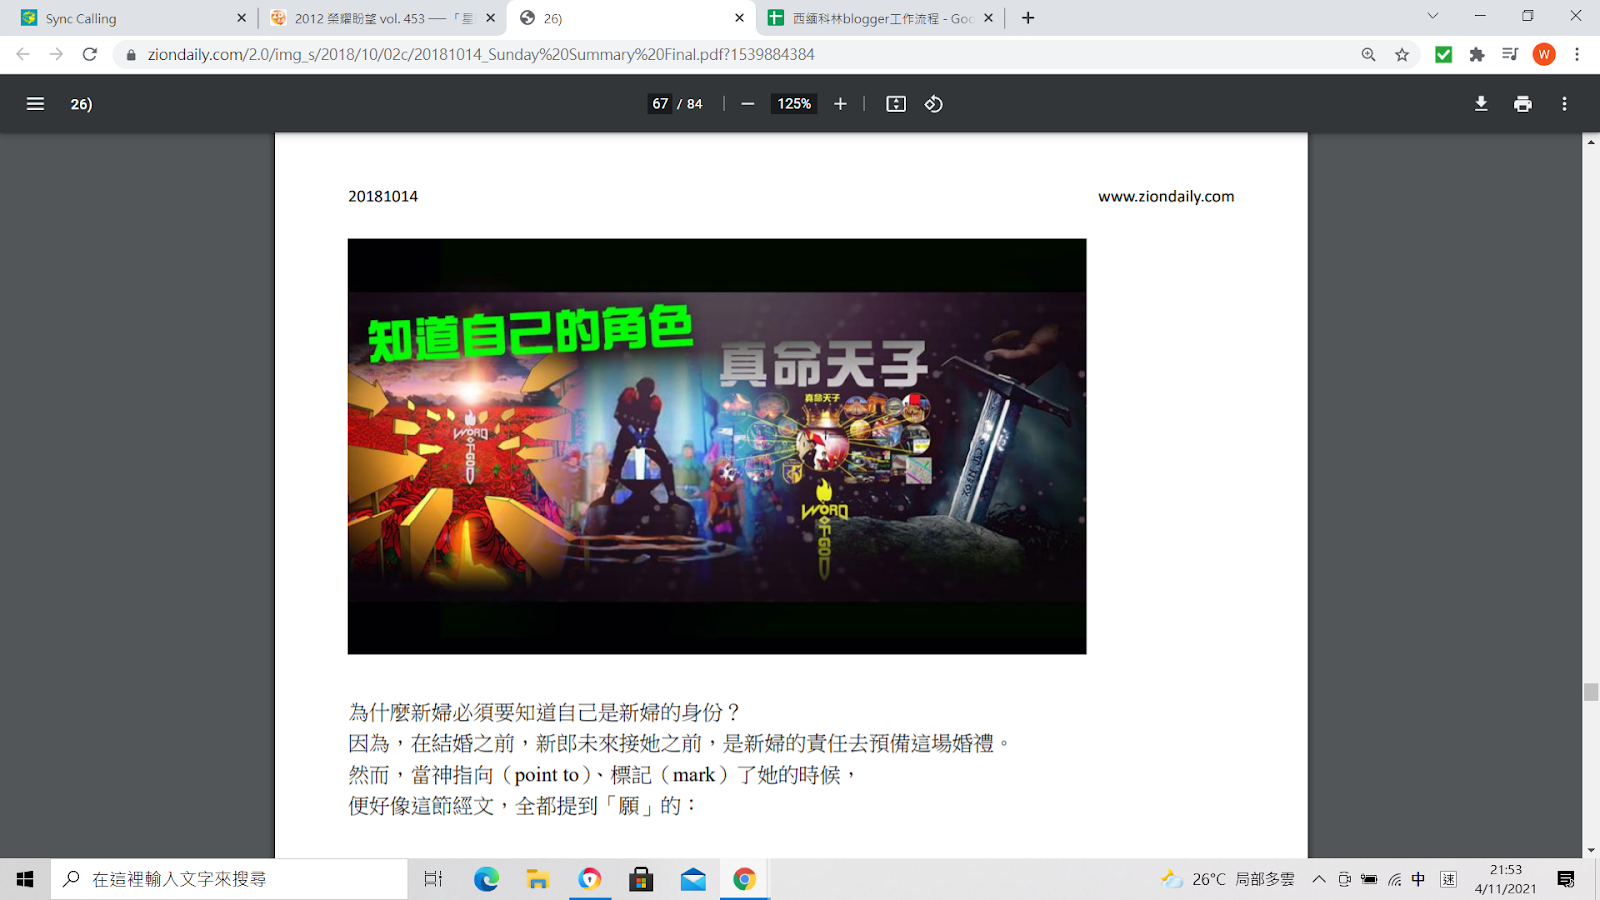
Task: Open Task View on taskbar
Action: coord(433,879)
